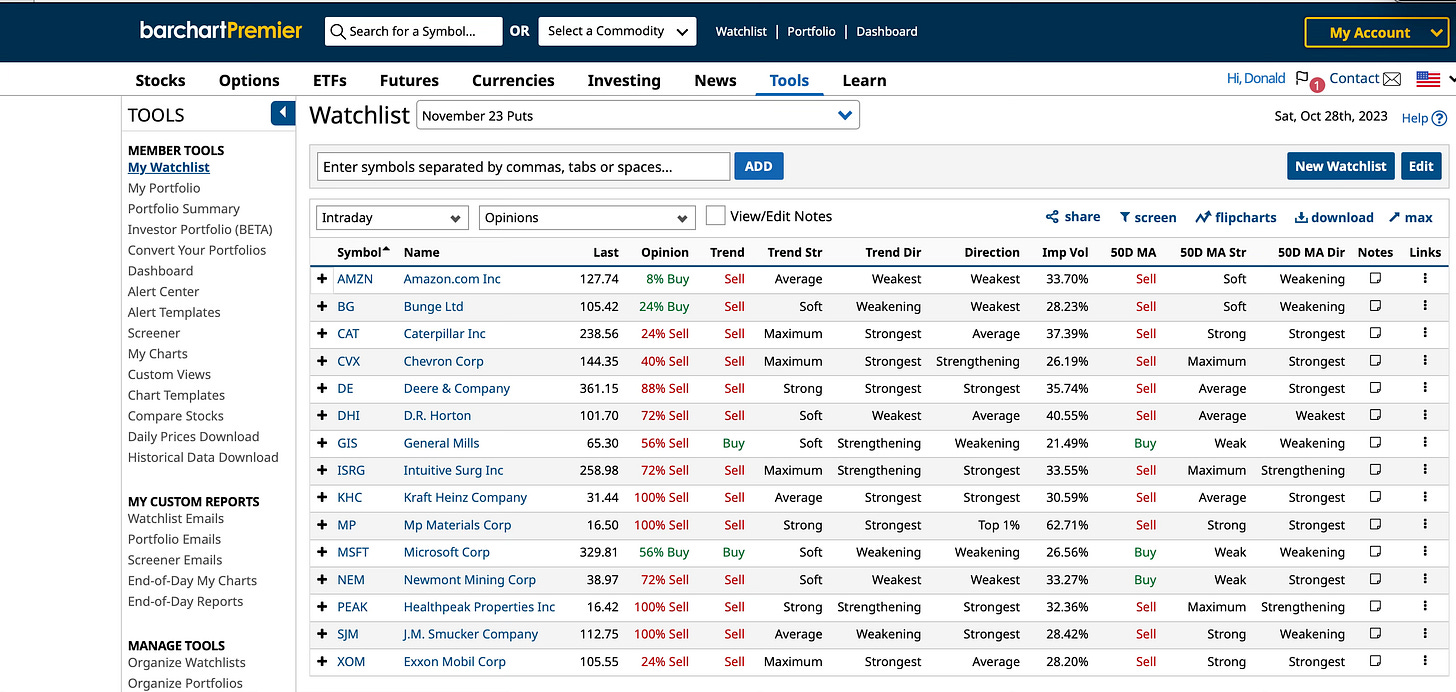The image size is (1456, 692).
Task: Open the Stocks menu
Action: tap(160, 80)
